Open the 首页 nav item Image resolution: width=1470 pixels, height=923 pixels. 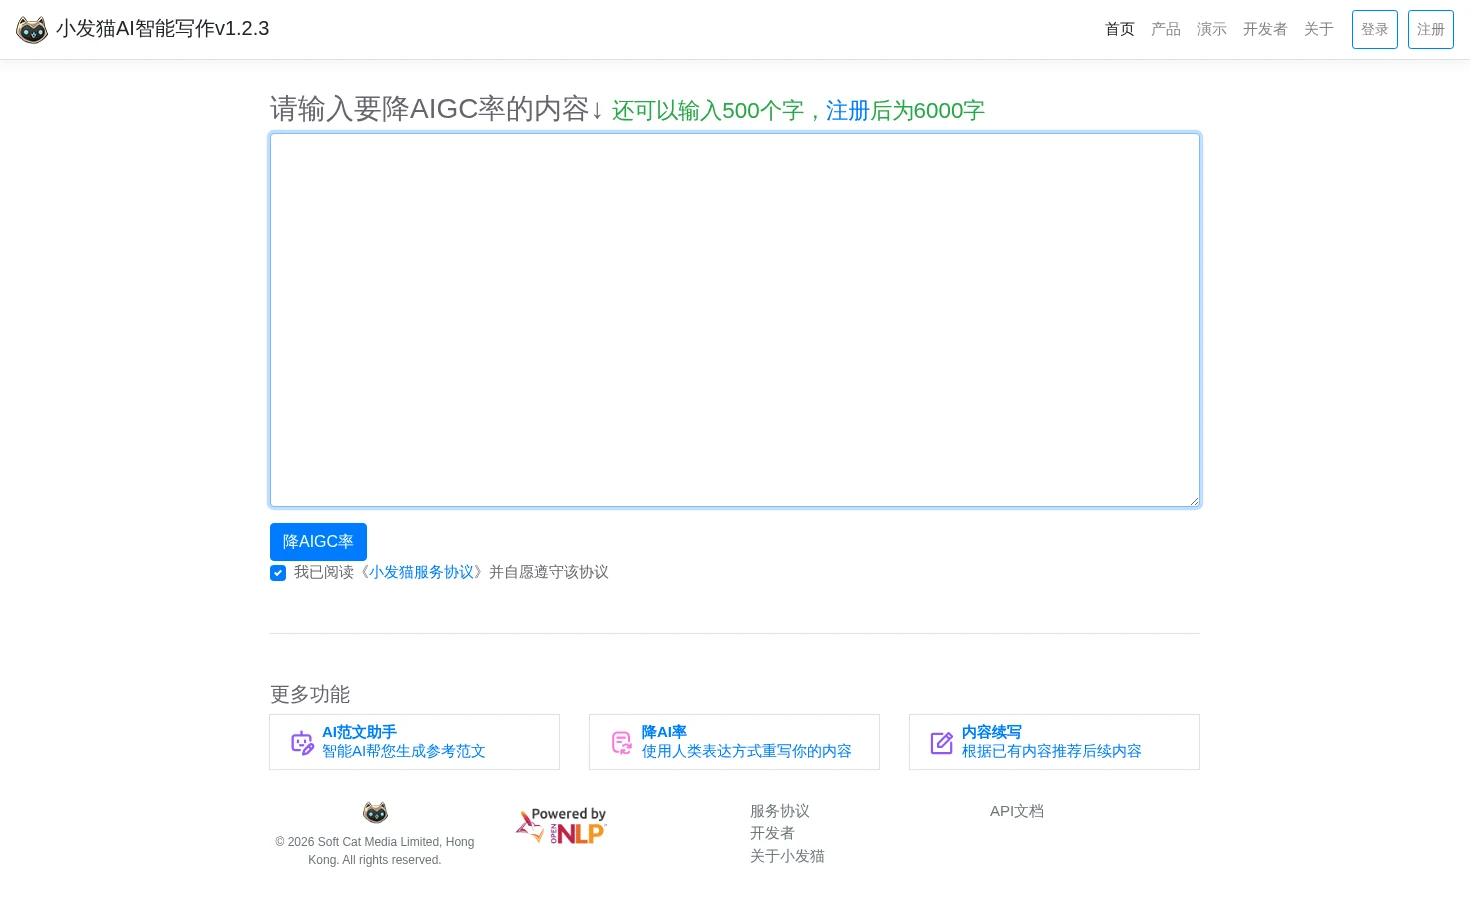[x=1120, y=29]
